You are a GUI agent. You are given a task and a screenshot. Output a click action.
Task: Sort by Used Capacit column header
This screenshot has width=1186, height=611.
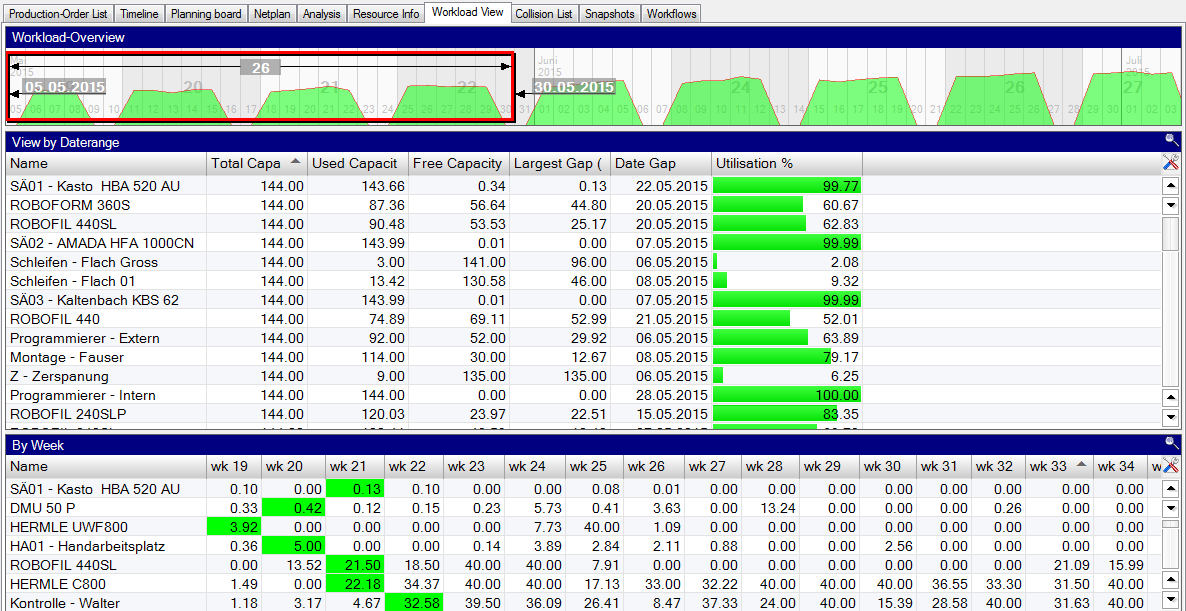tap(358, 163)
